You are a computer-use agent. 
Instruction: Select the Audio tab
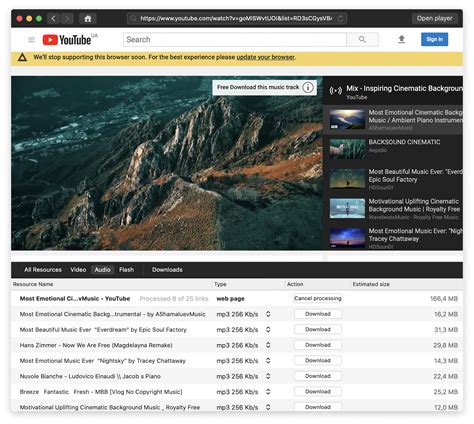point(102,270)
